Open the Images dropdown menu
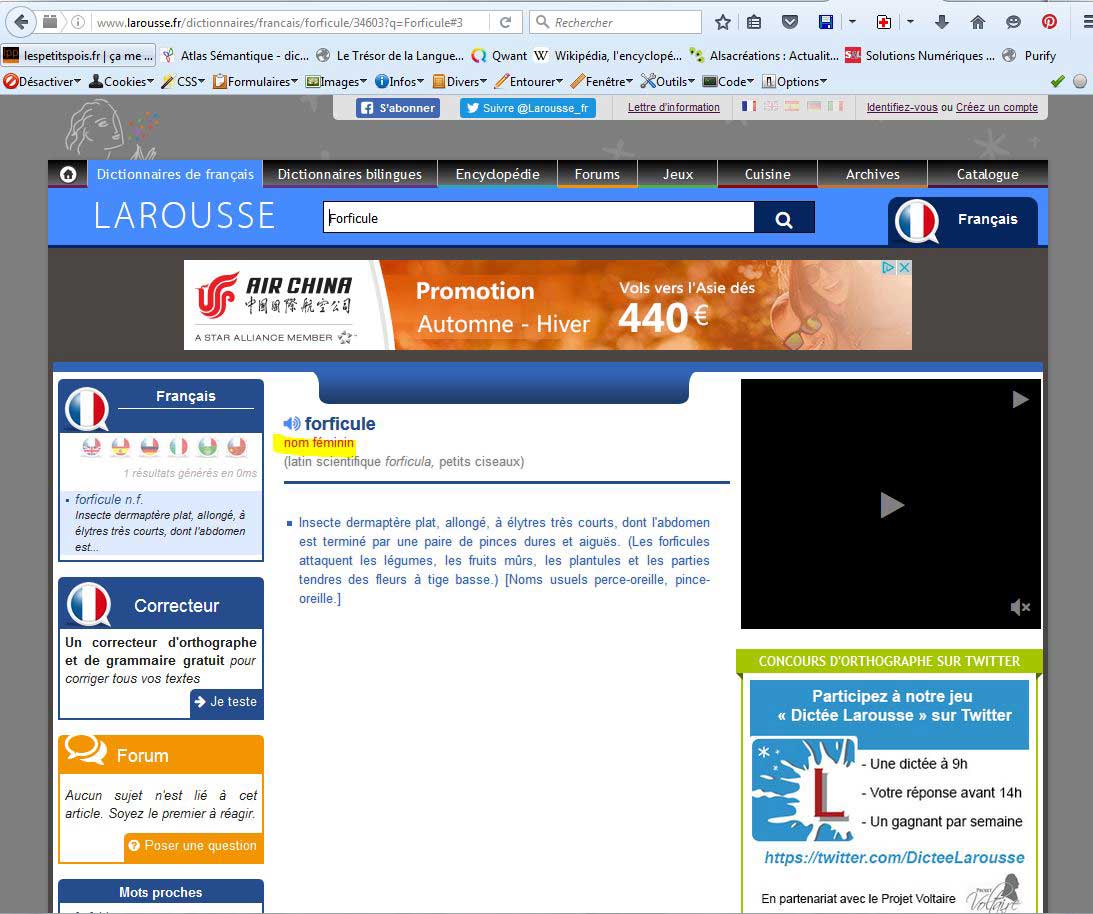The height and width of the screenshot is (914, 1093). 336,82
